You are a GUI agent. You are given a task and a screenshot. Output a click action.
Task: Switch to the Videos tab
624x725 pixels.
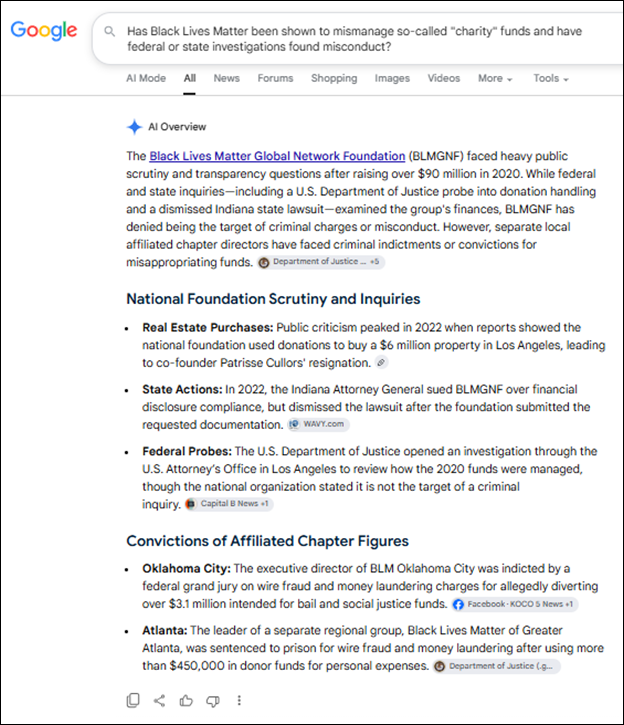pos(444,79)
